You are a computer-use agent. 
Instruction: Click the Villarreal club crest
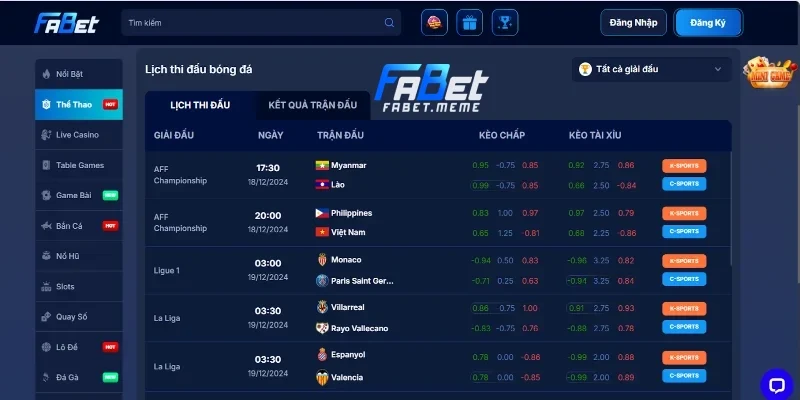point(322,307)
